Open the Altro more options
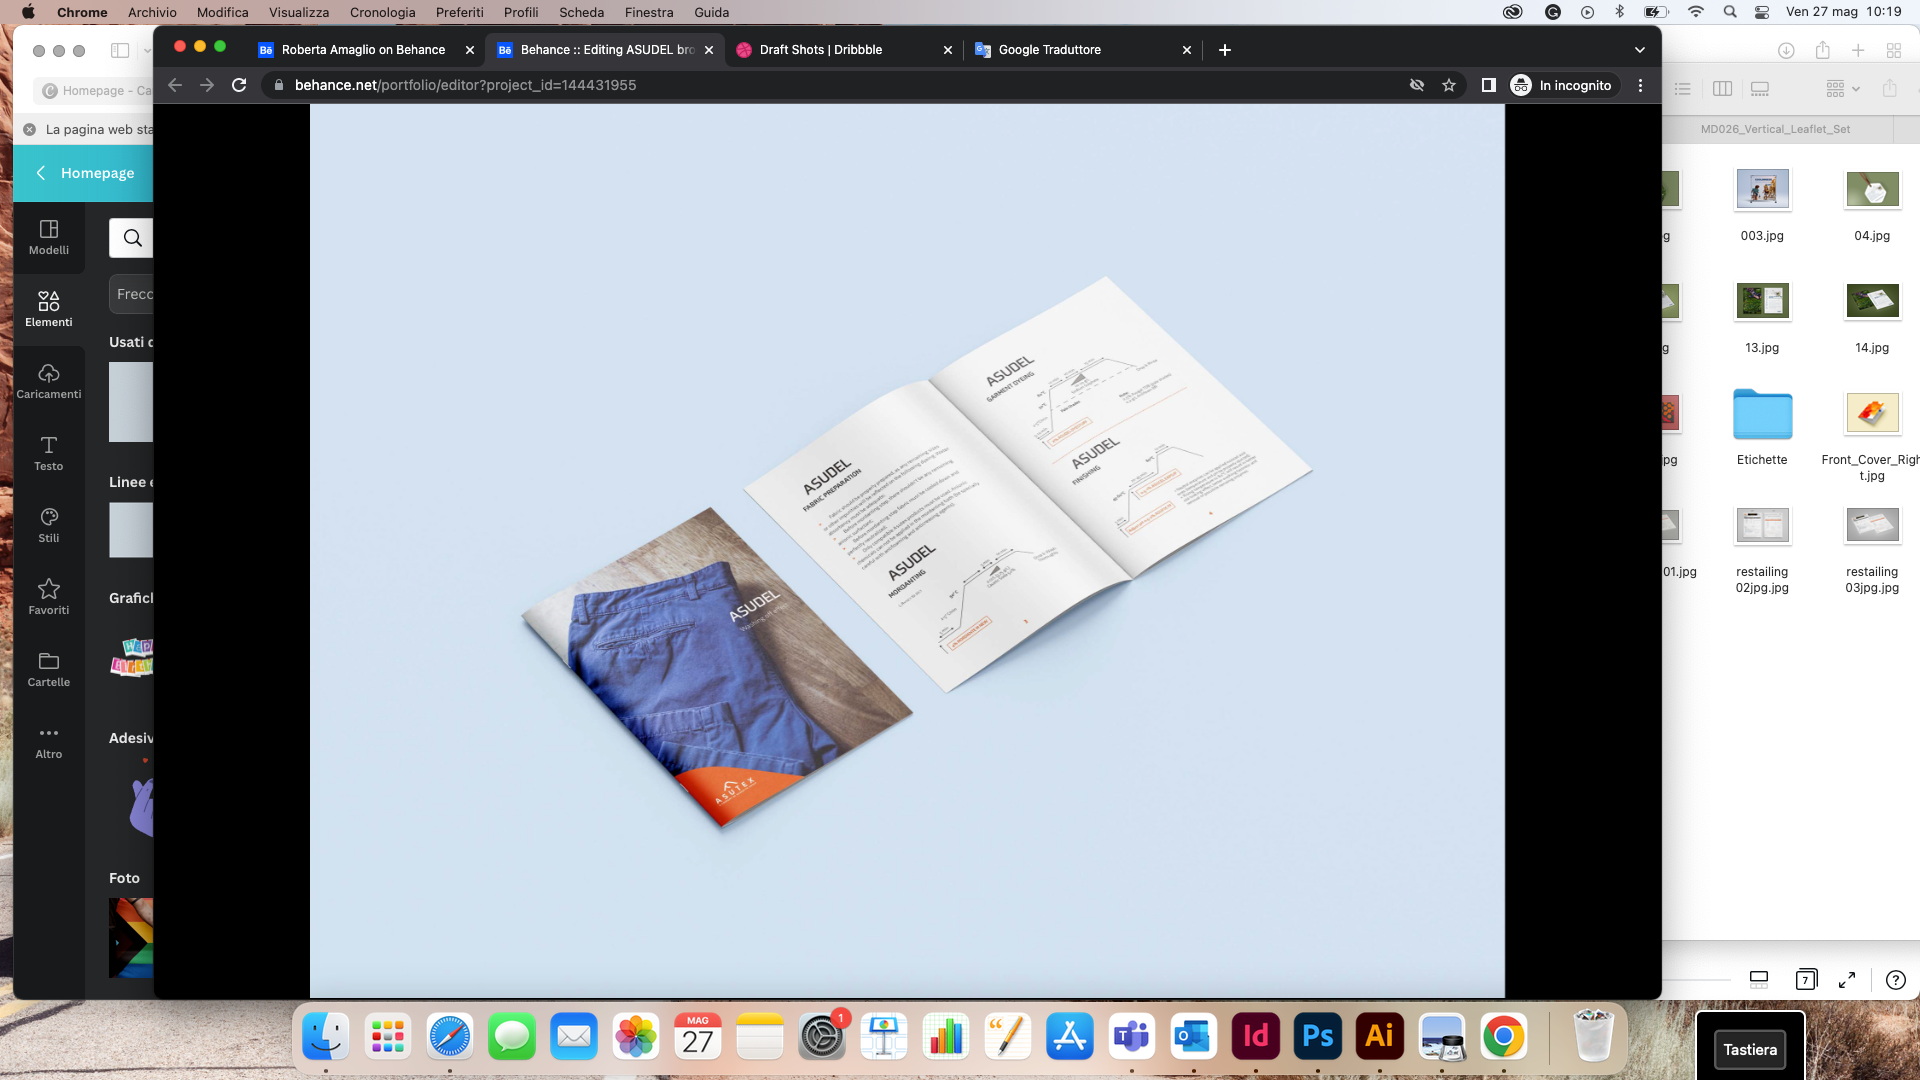The width and height of the screenshot is (1920, 1080). (48, 741)
